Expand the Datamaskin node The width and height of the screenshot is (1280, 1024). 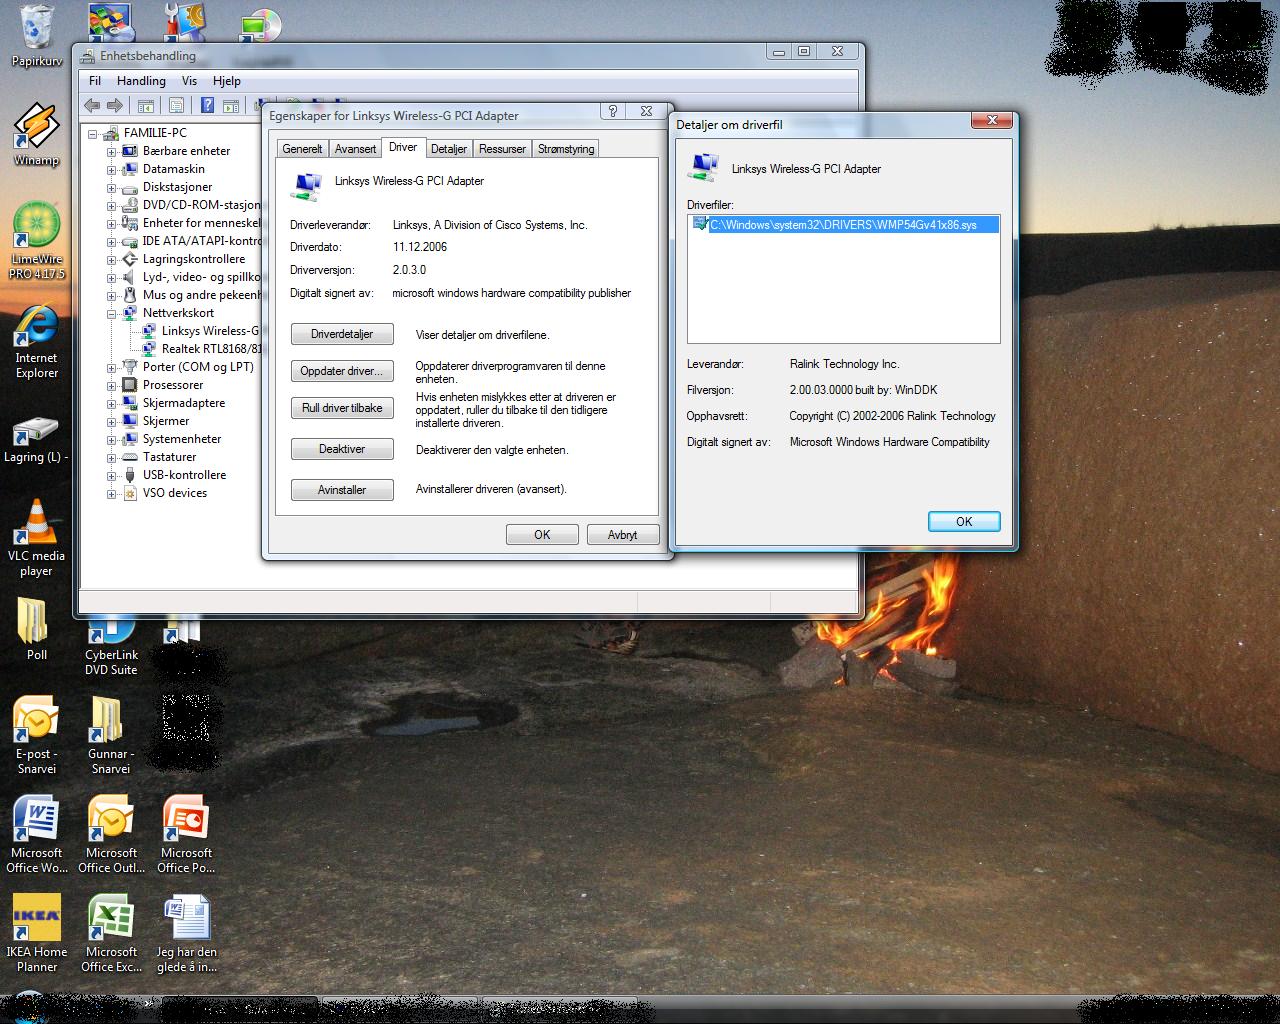click(x=111, y=169)
